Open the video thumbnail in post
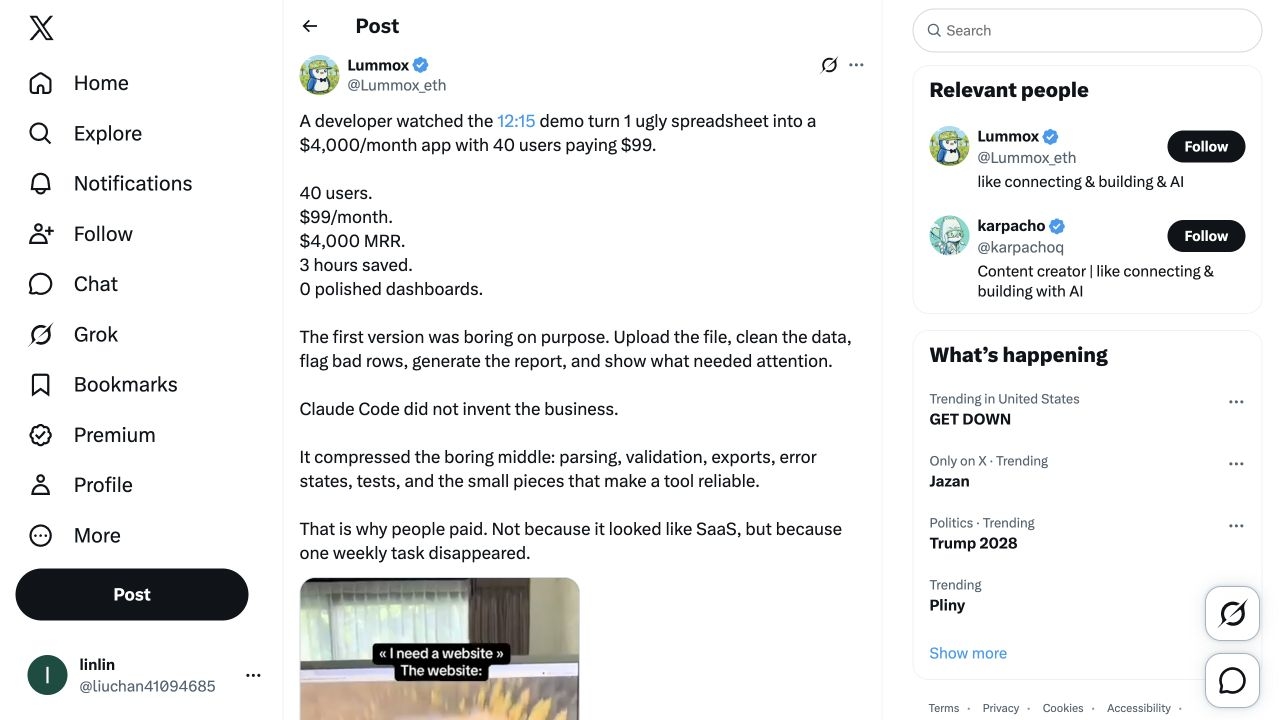 440,649
